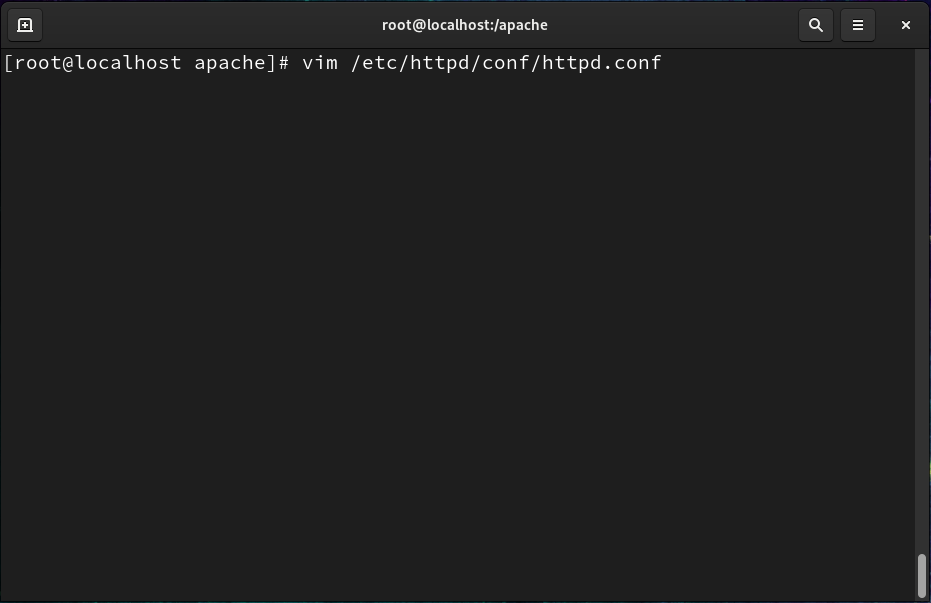
Task: Click localhost in the shell prompt
Action: click(128, 63)
